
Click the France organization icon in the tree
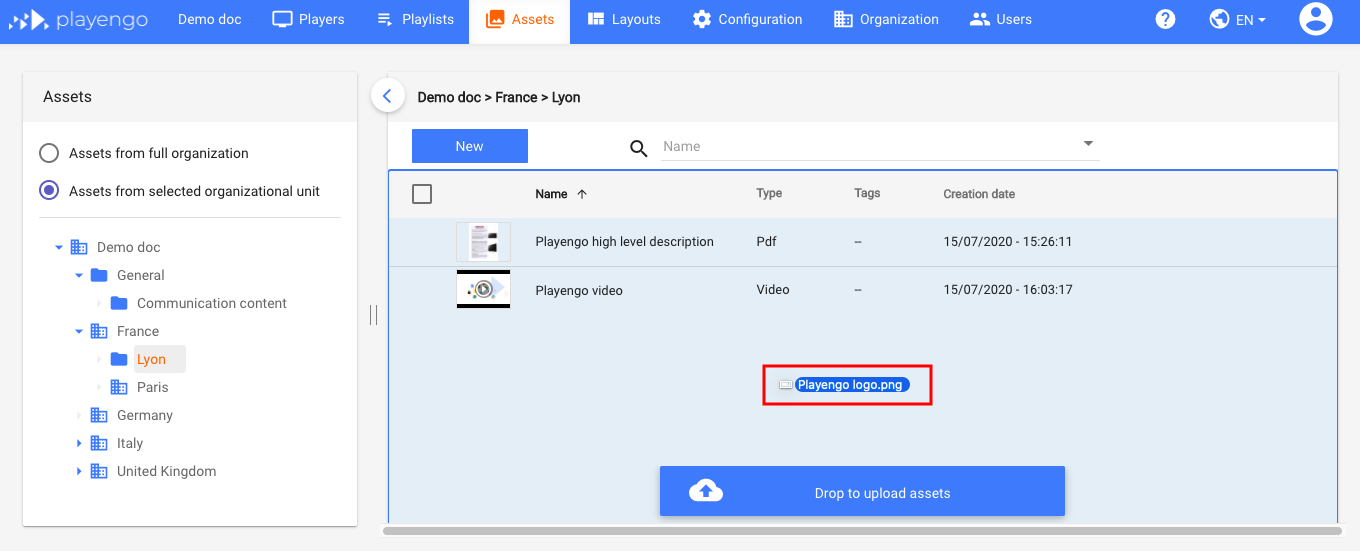tap(99, 331)
